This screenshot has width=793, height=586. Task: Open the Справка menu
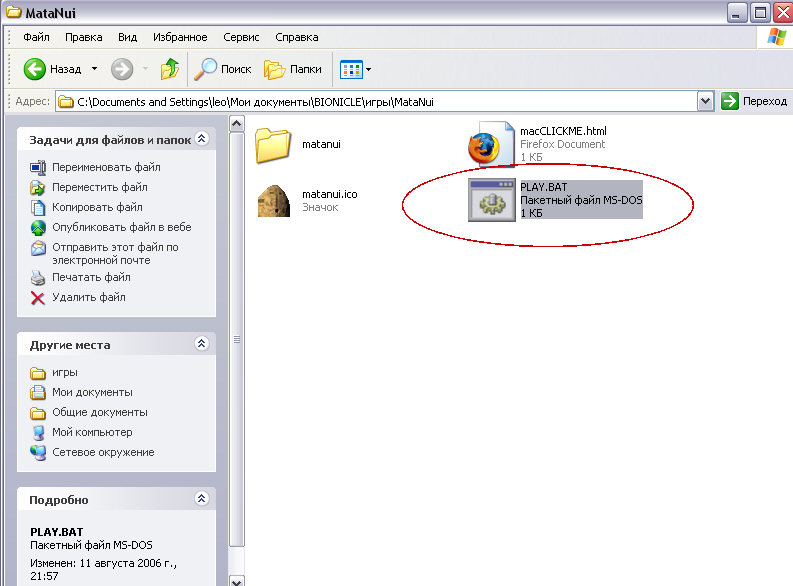click(x=297, y=37)
